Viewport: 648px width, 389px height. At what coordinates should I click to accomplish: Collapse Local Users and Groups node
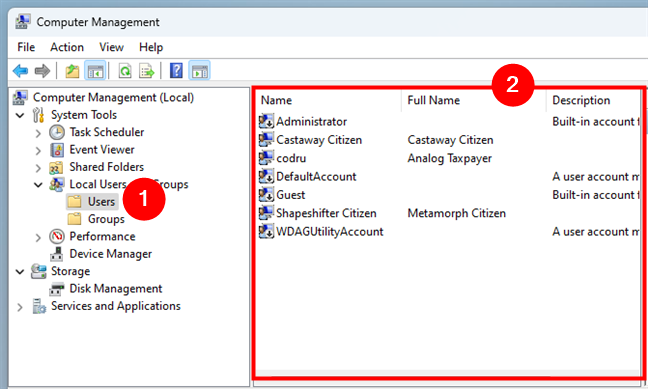[38, 185]
